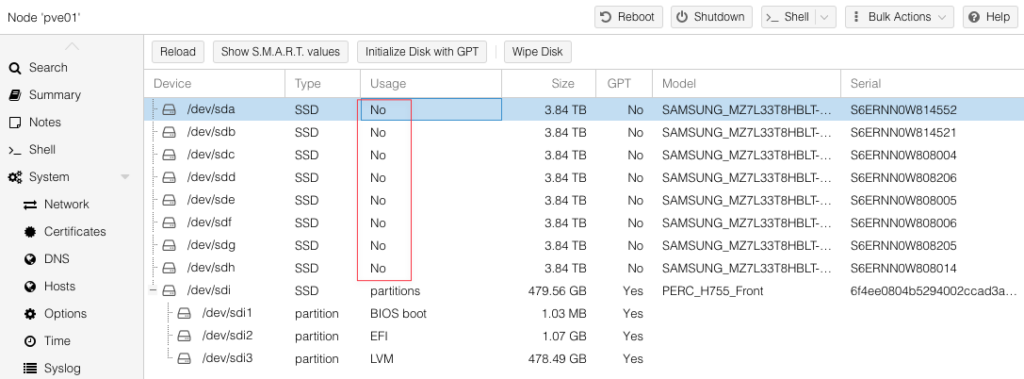
Task: Click the drive icon for /dev/sdi1 partition
Action: 184,314
